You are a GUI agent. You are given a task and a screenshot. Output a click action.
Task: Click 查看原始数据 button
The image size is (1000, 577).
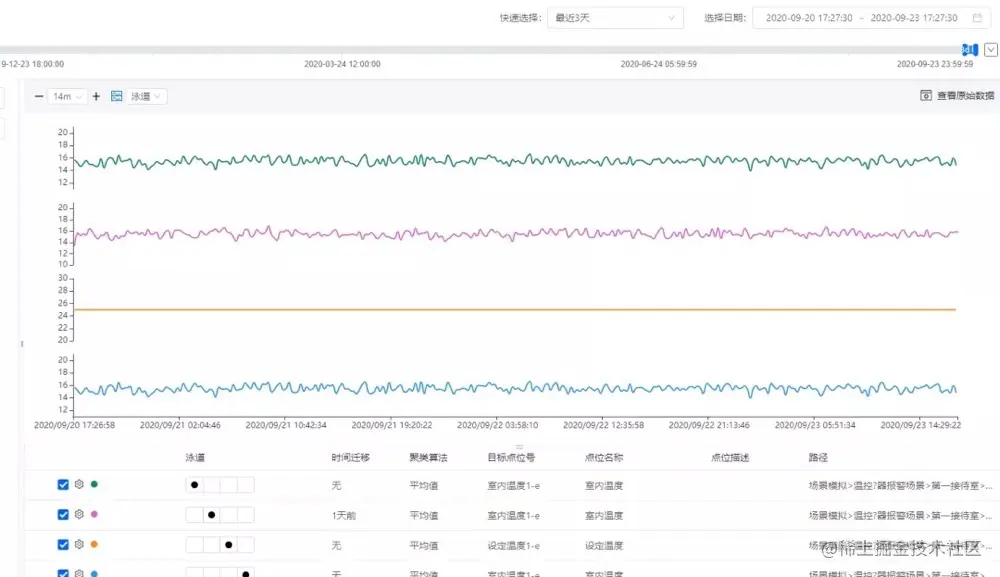click(957, 96)
